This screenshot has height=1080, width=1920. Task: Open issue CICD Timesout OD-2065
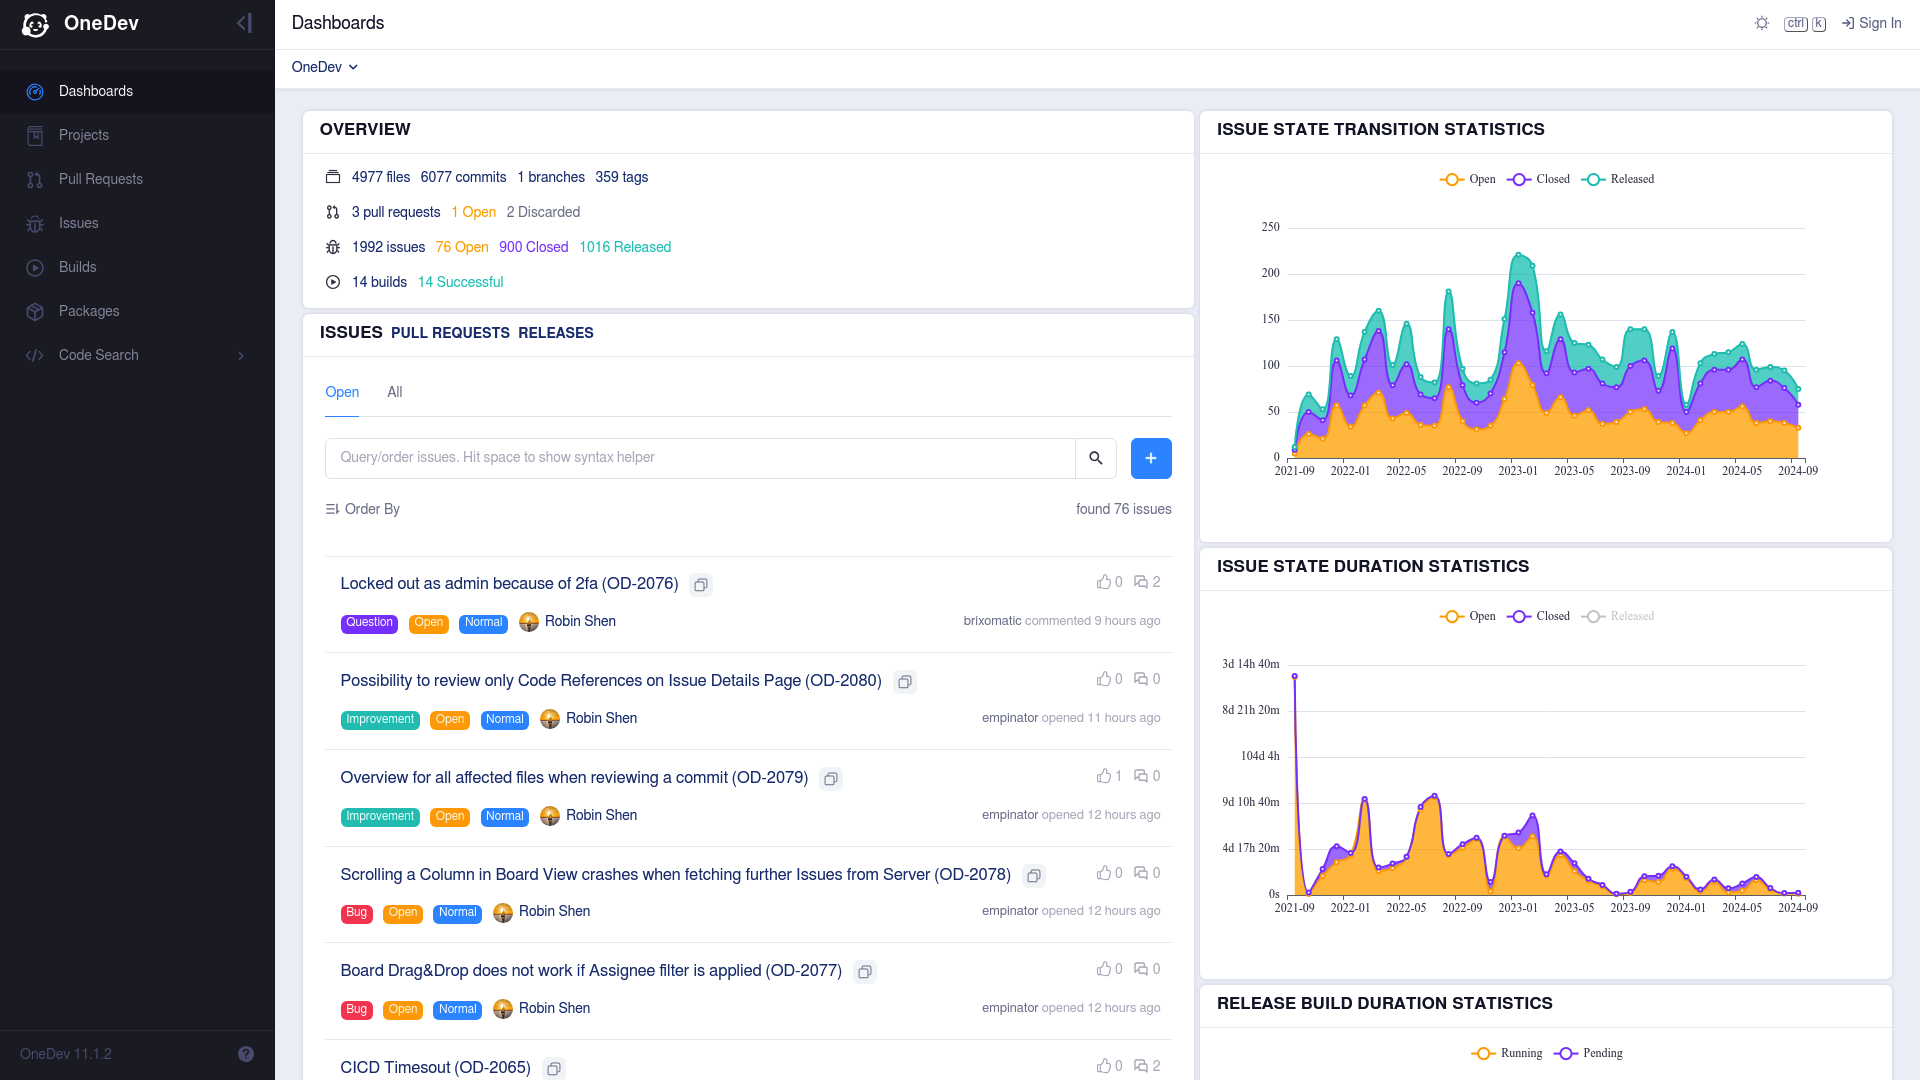click(435, 1068)
